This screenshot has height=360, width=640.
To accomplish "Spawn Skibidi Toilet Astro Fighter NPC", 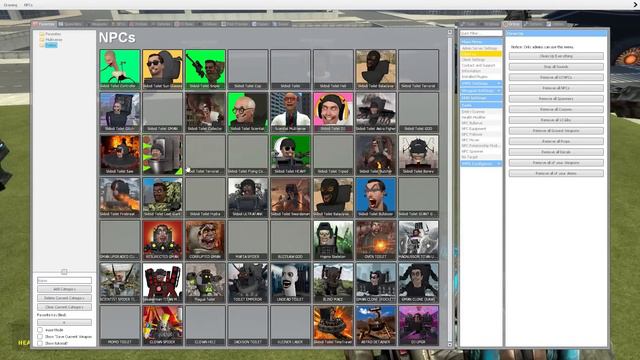I will pyautogui.click(x=376, y=112).
